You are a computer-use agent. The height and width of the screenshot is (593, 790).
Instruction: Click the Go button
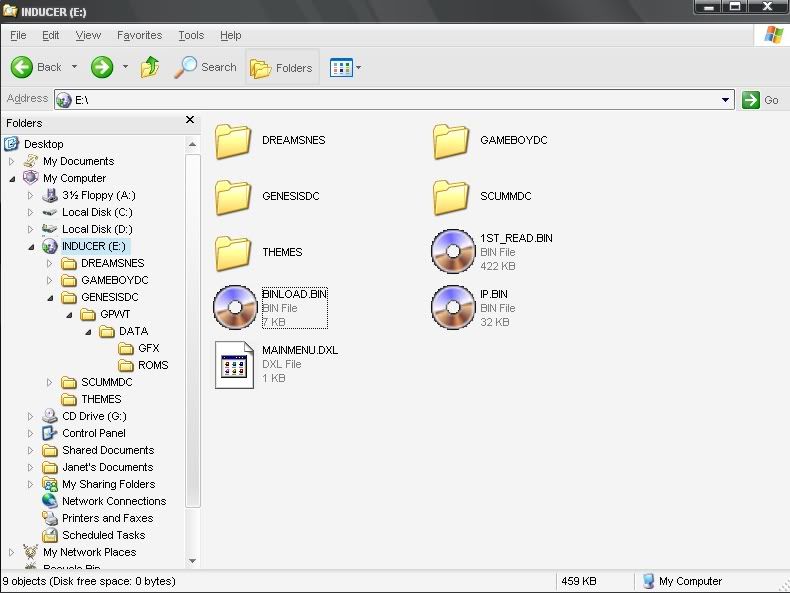[760, 100]
